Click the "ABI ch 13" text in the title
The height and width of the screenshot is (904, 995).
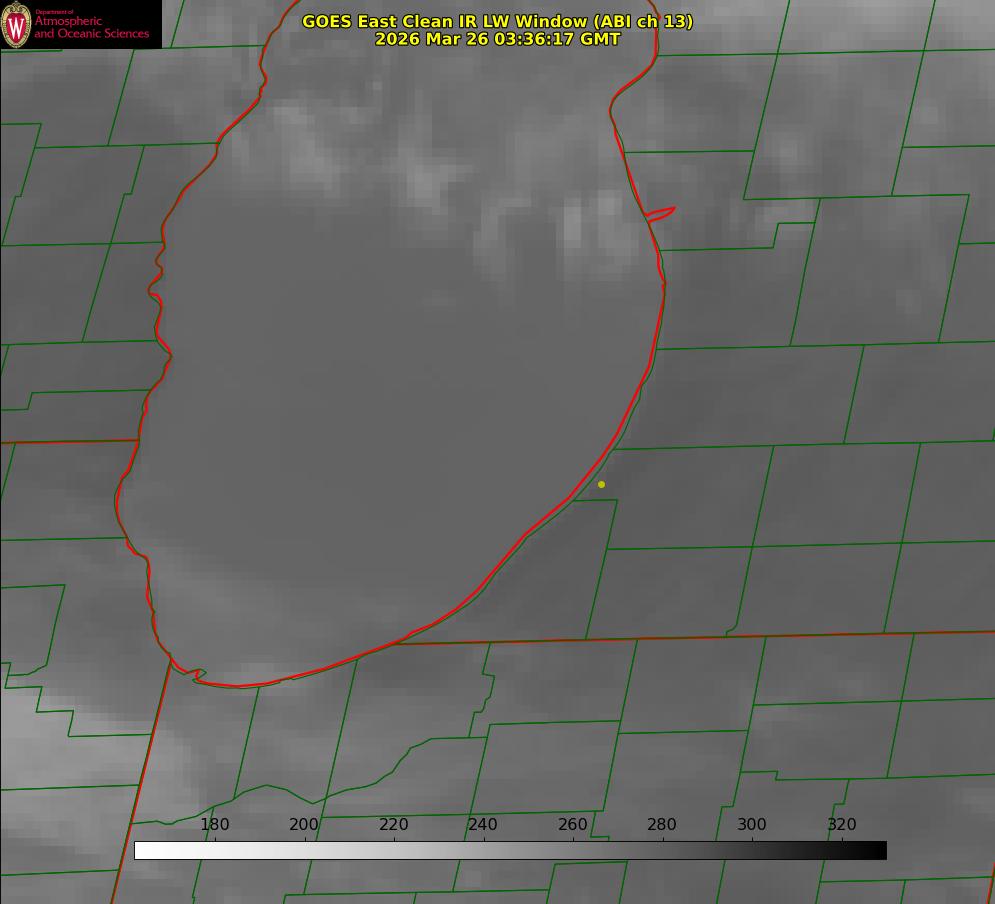(643, 21)
